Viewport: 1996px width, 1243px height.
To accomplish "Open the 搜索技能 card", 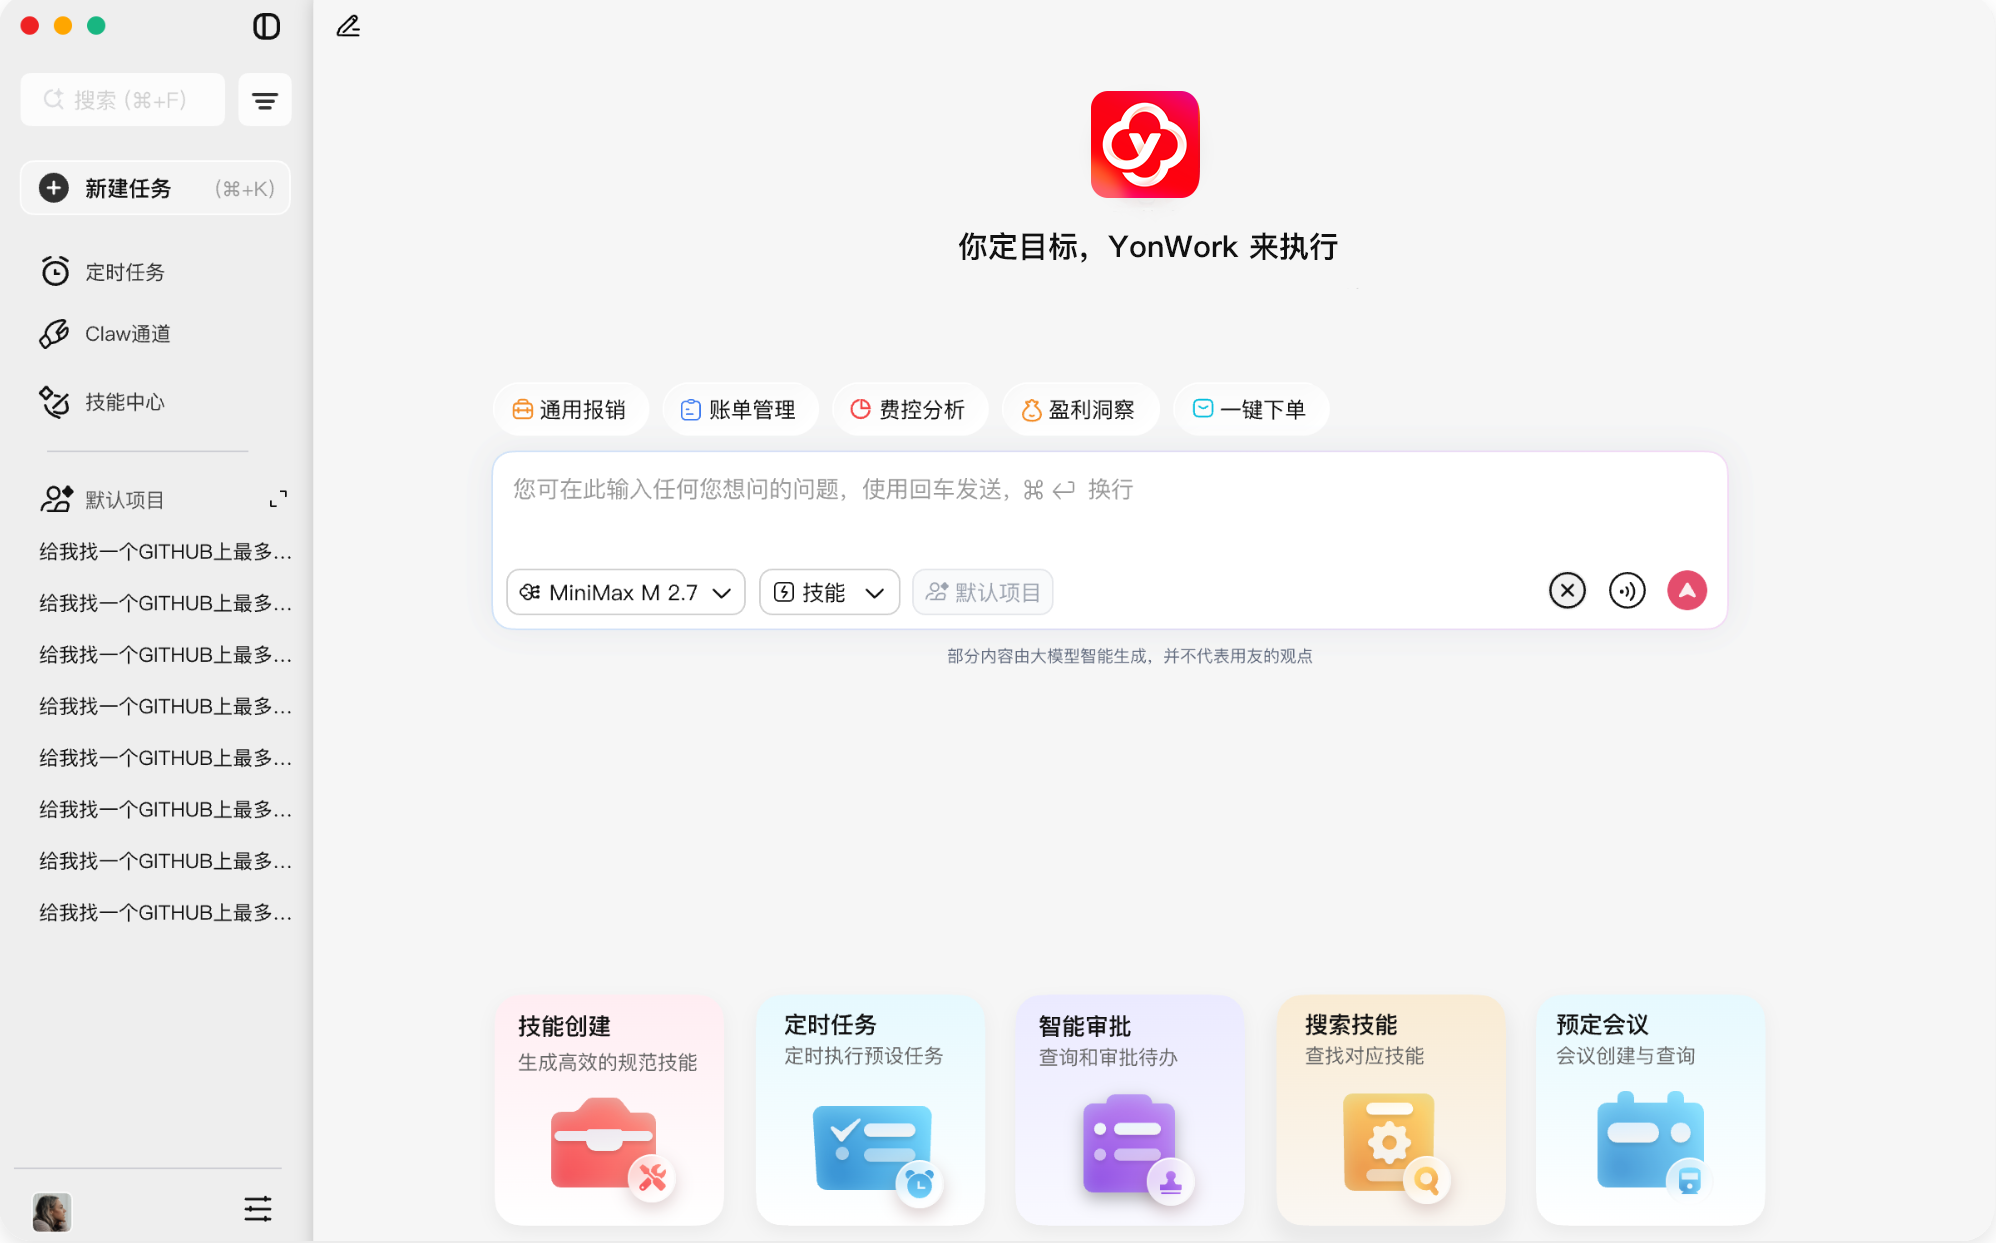I will (1391, 1110).
